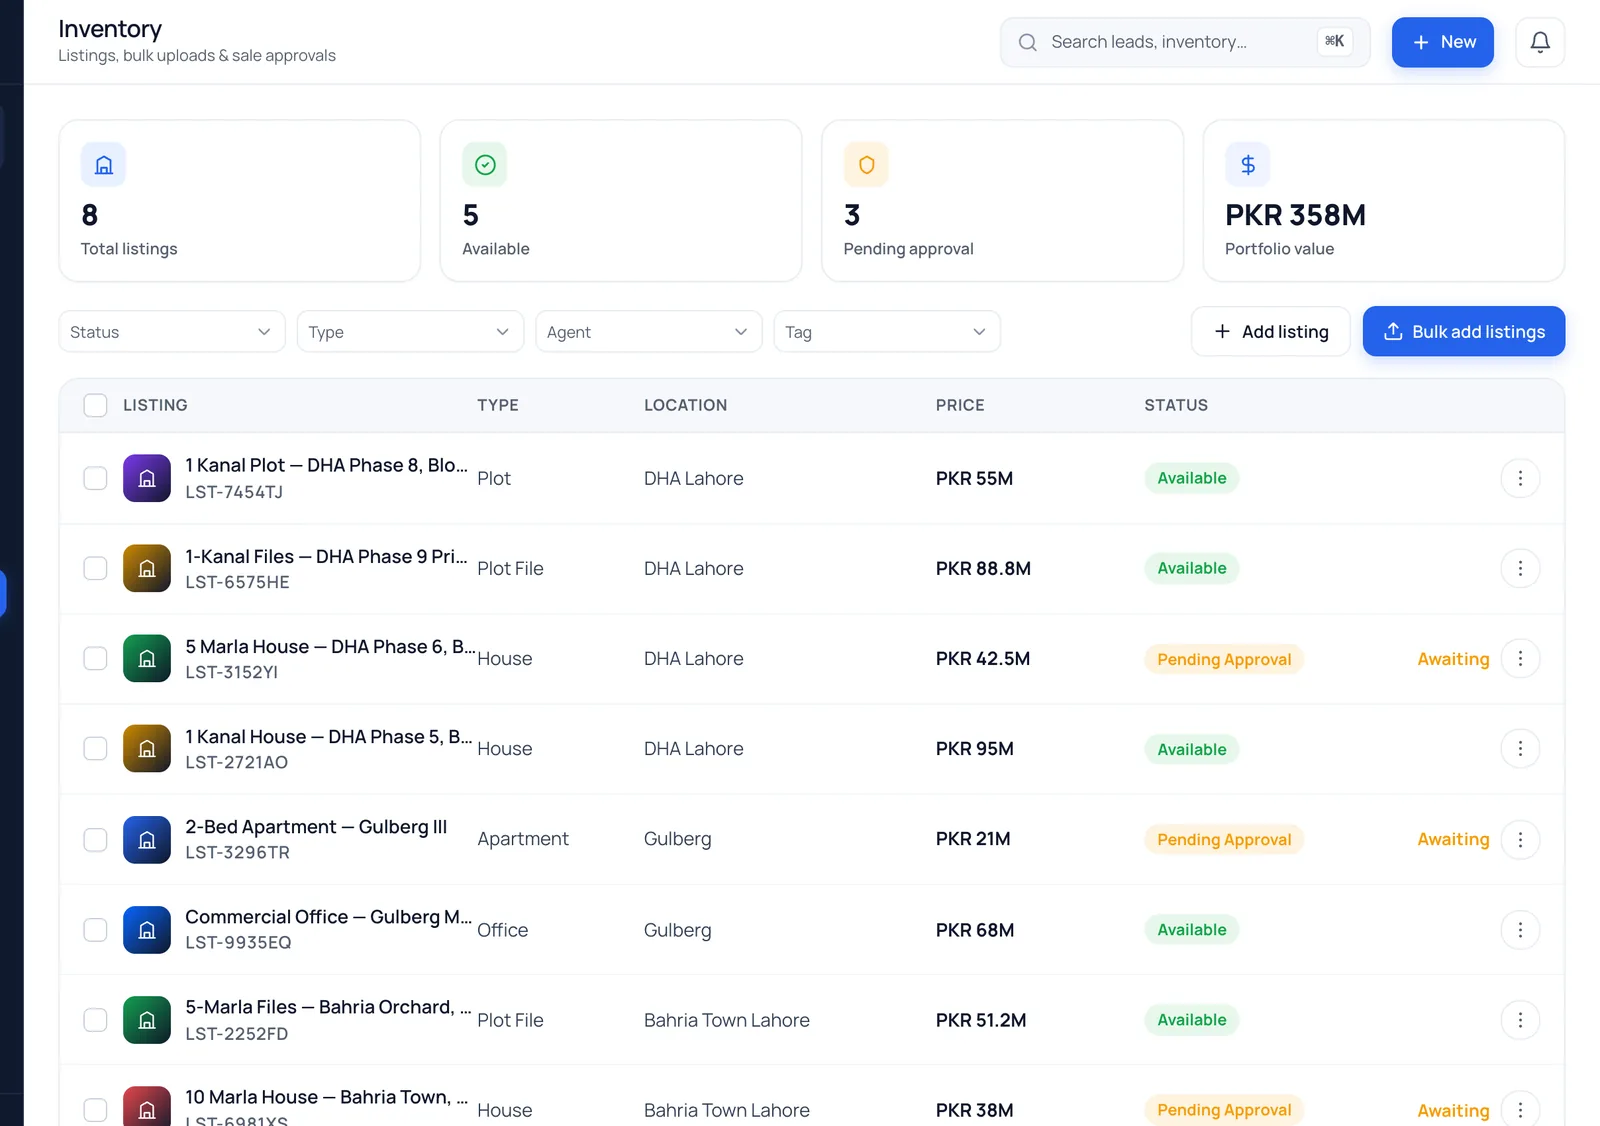Image resolution: width=1600 pixels, height=1126 pixels.
Task: Click Available badge for PKR 95M row
Action: [1192, 749]
